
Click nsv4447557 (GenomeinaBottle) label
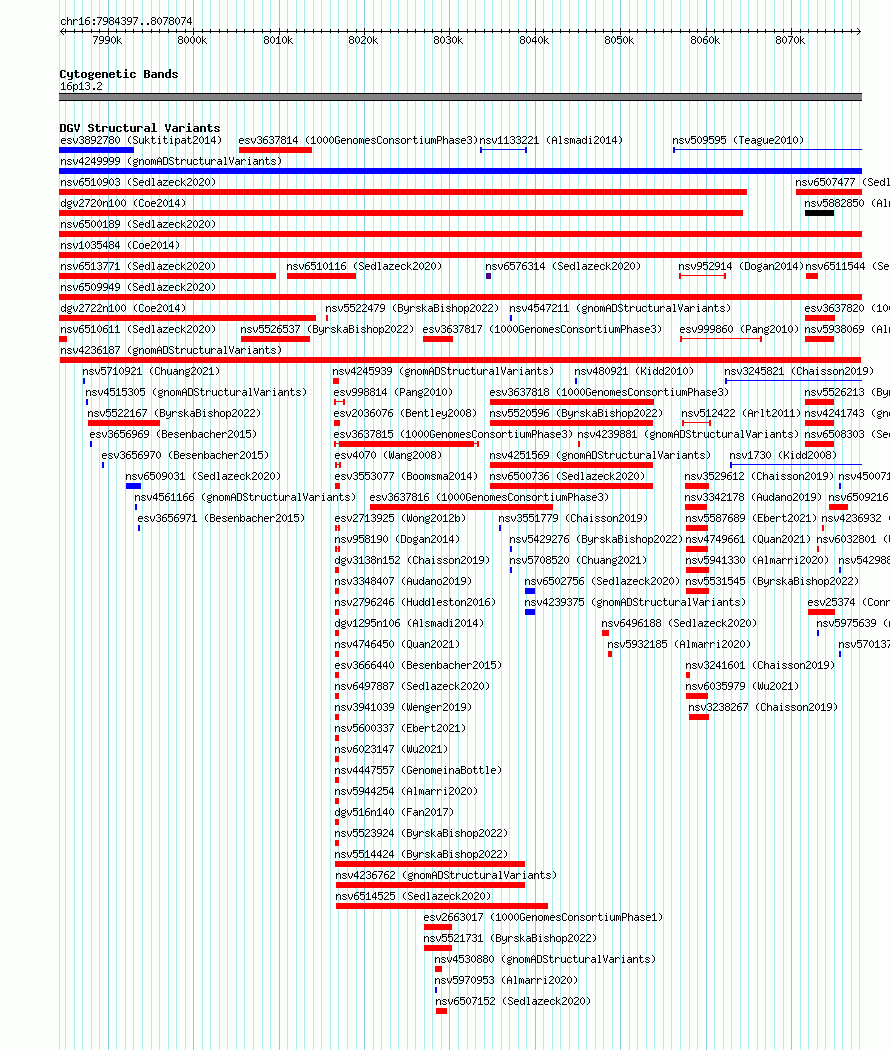coord(418,770)
